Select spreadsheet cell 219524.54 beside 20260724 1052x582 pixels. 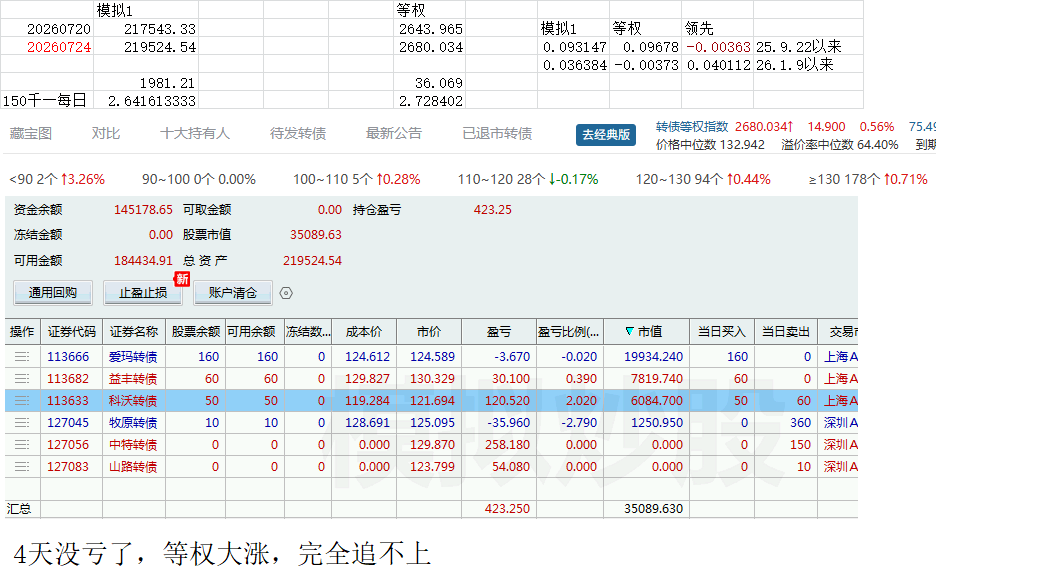click(146, 47)
